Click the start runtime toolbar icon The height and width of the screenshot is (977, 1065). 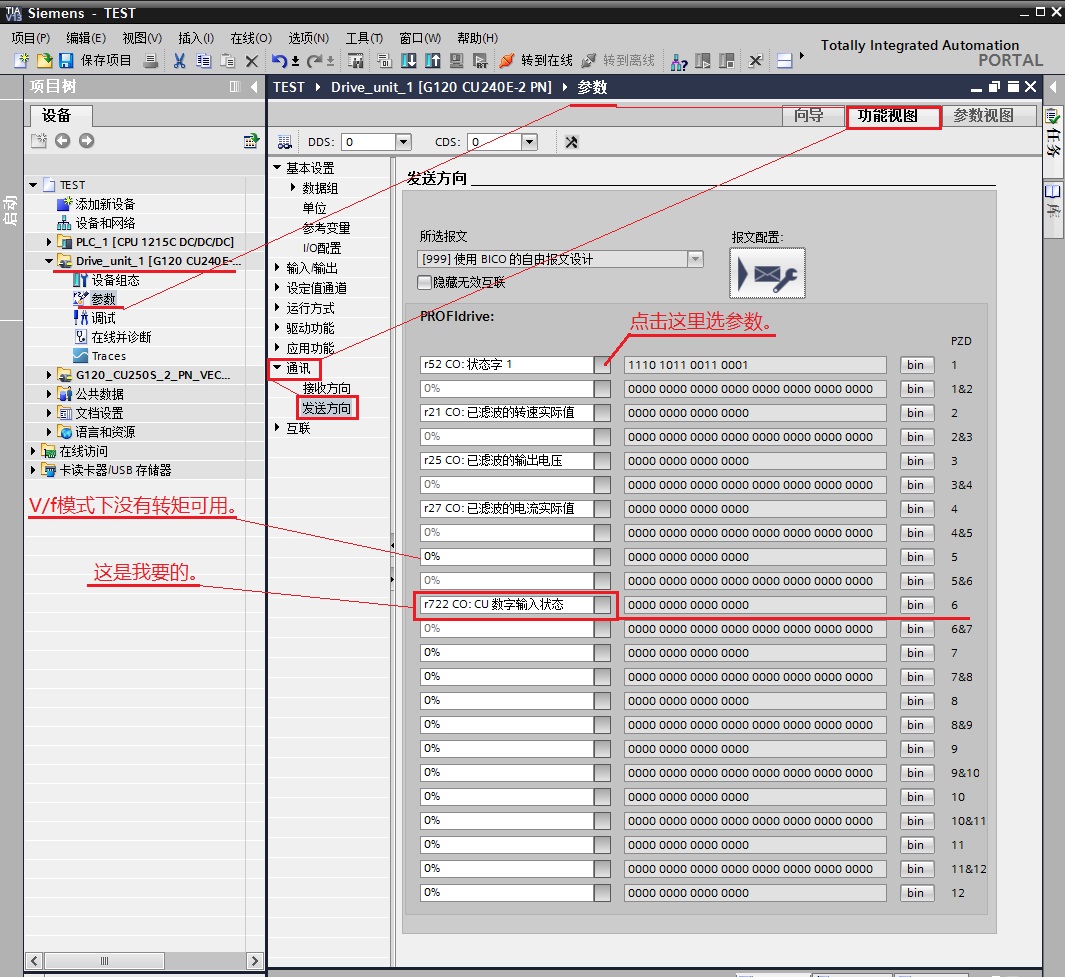point(480,61)
